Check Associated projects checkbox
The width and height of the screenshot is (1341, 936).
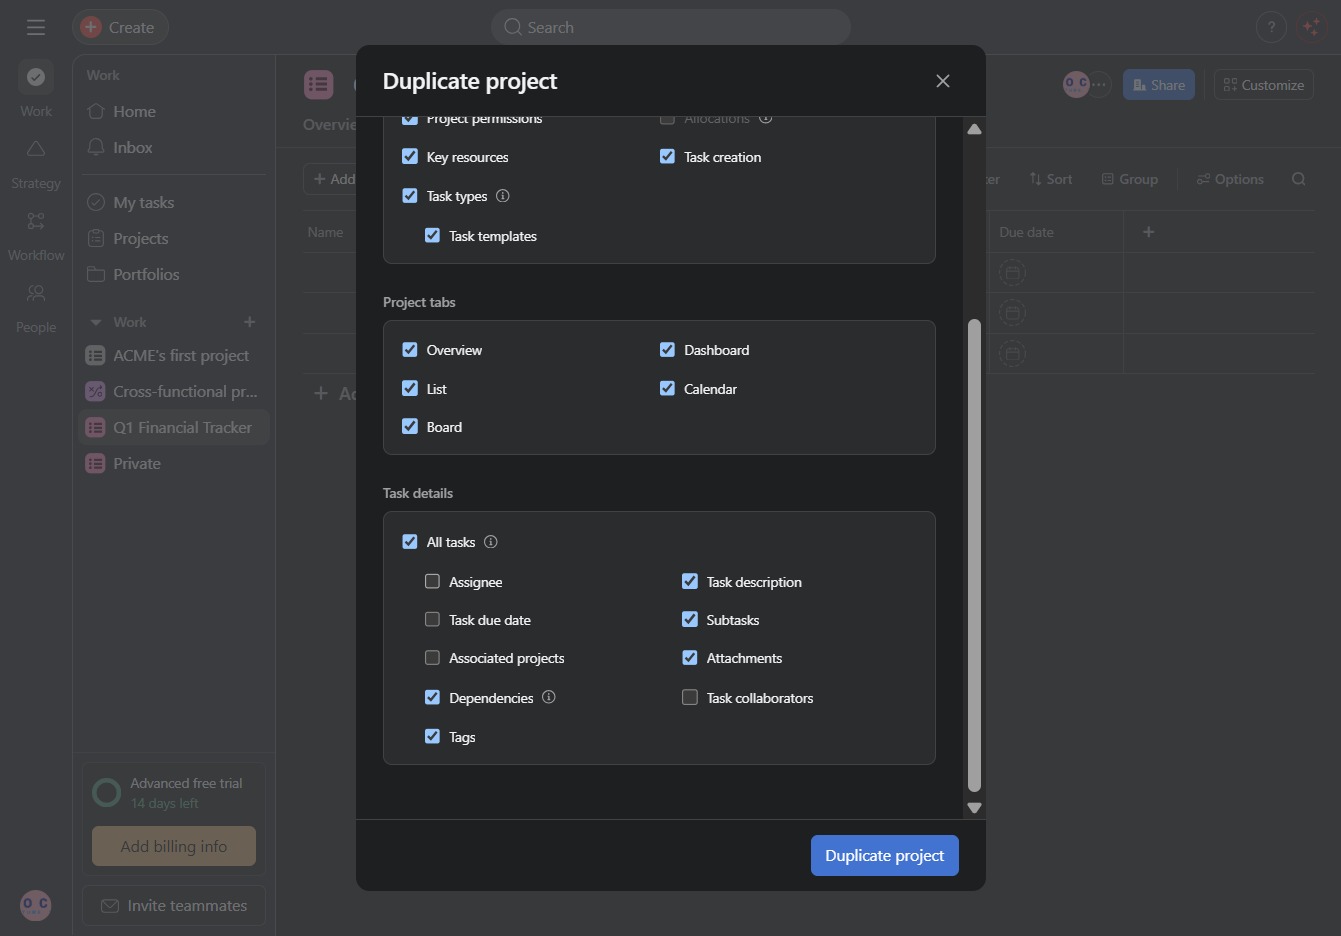[432, 657]
